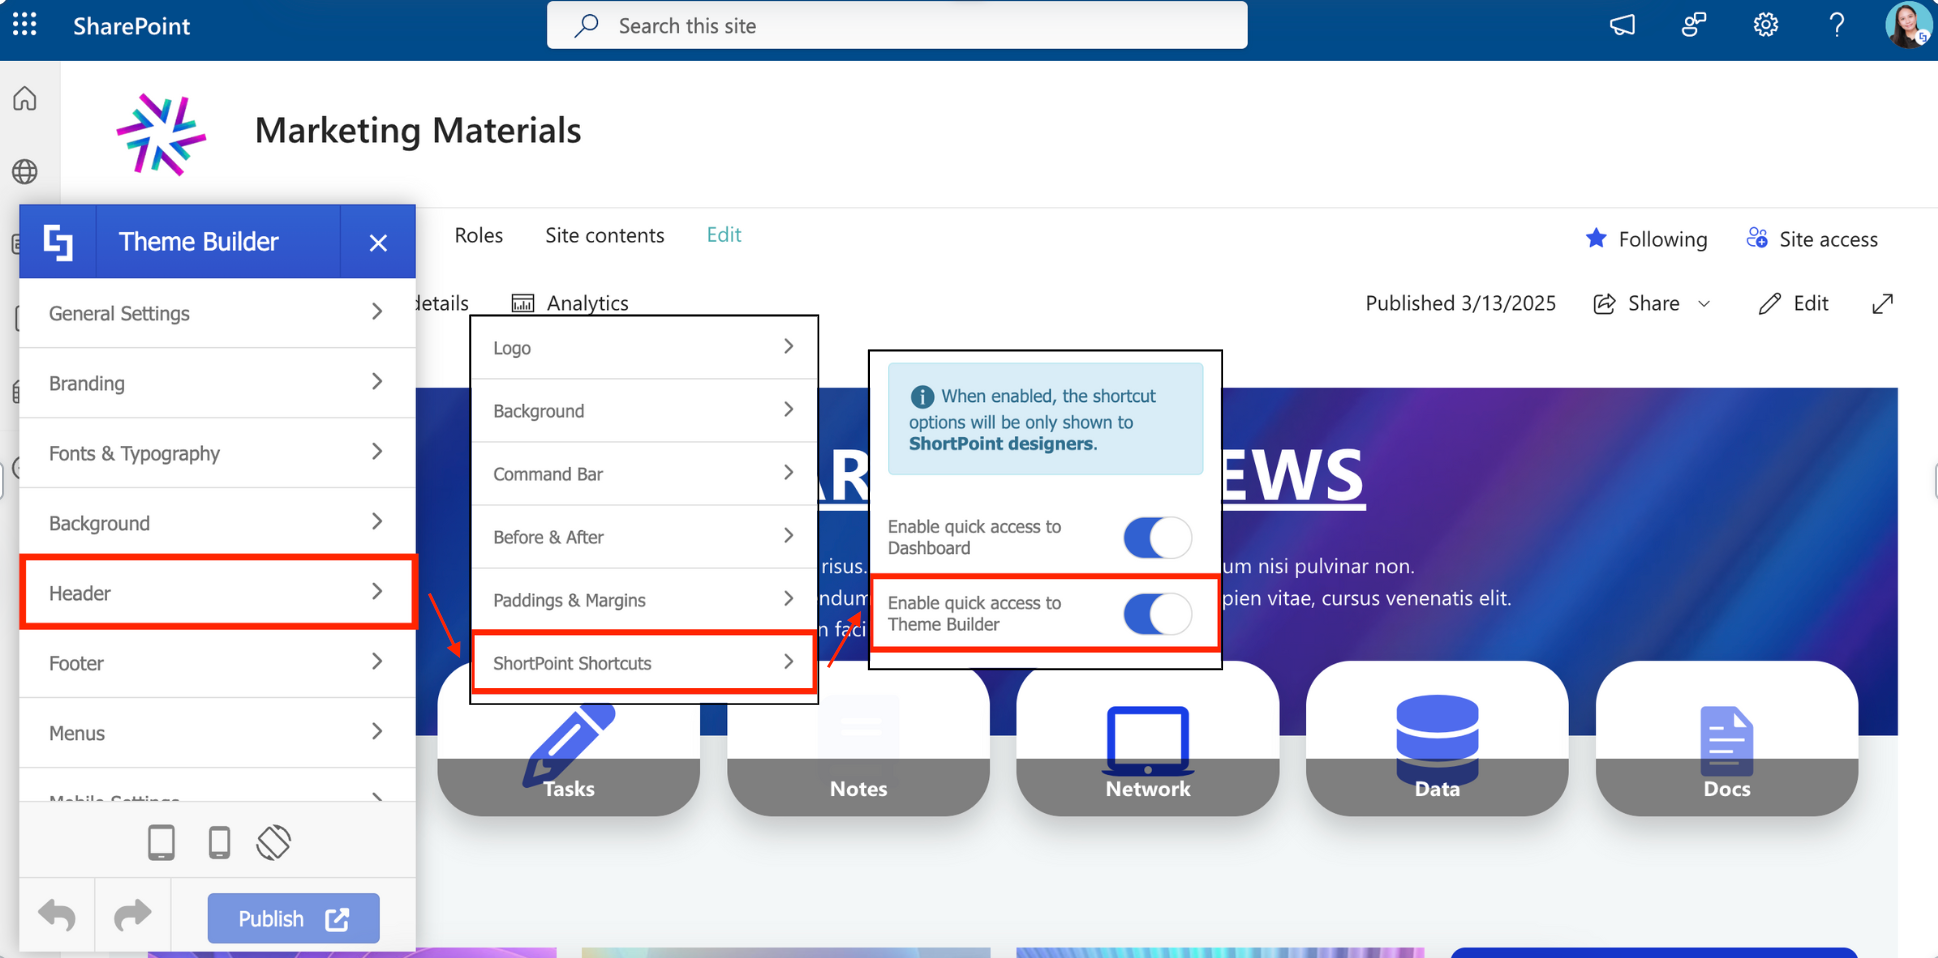Viewport: 1938px width, 958px height.
Task: Open the Notes tile
Action: coord(858,738)
